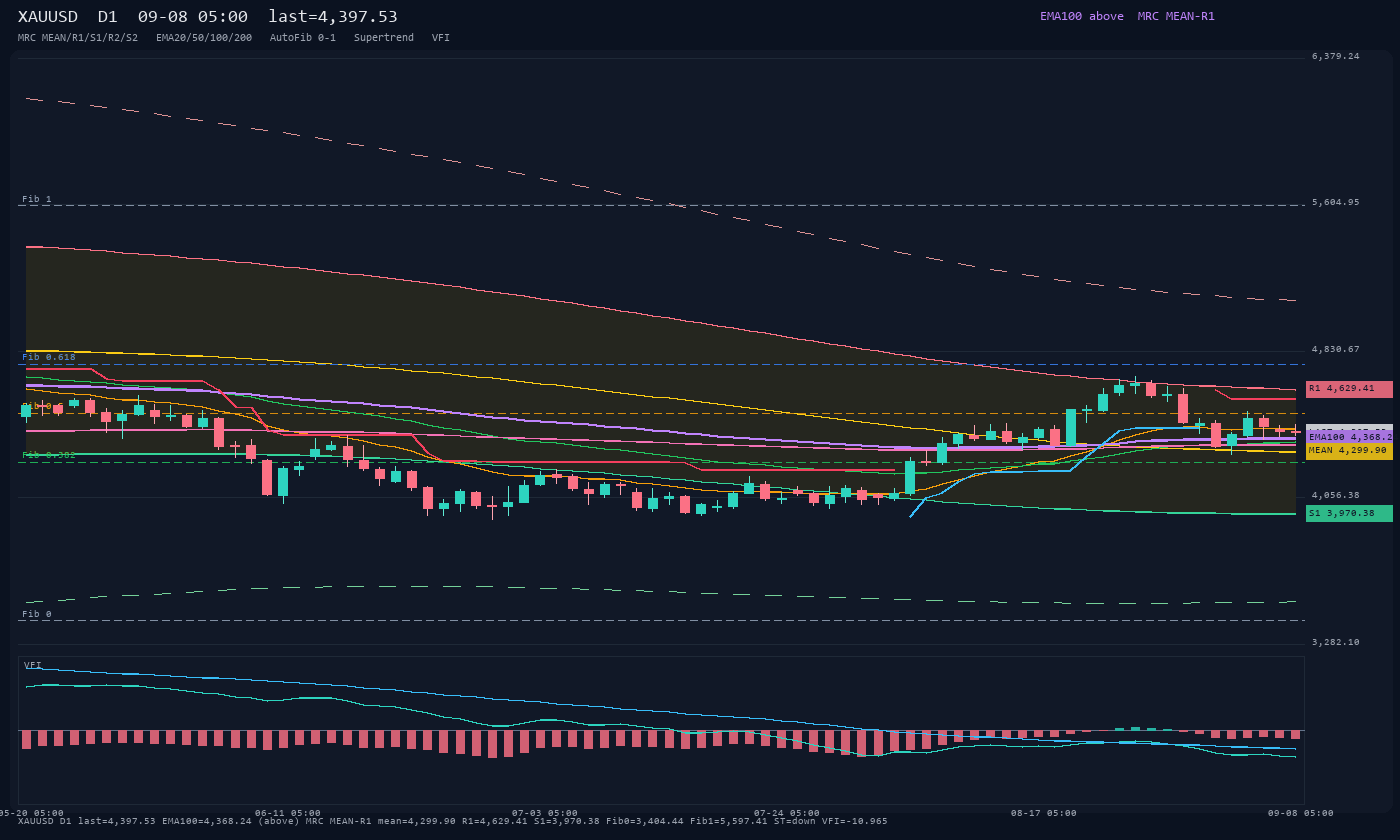
Task: Click the '06-11 05:00' time axis label
Action: (x=288, y=813)
